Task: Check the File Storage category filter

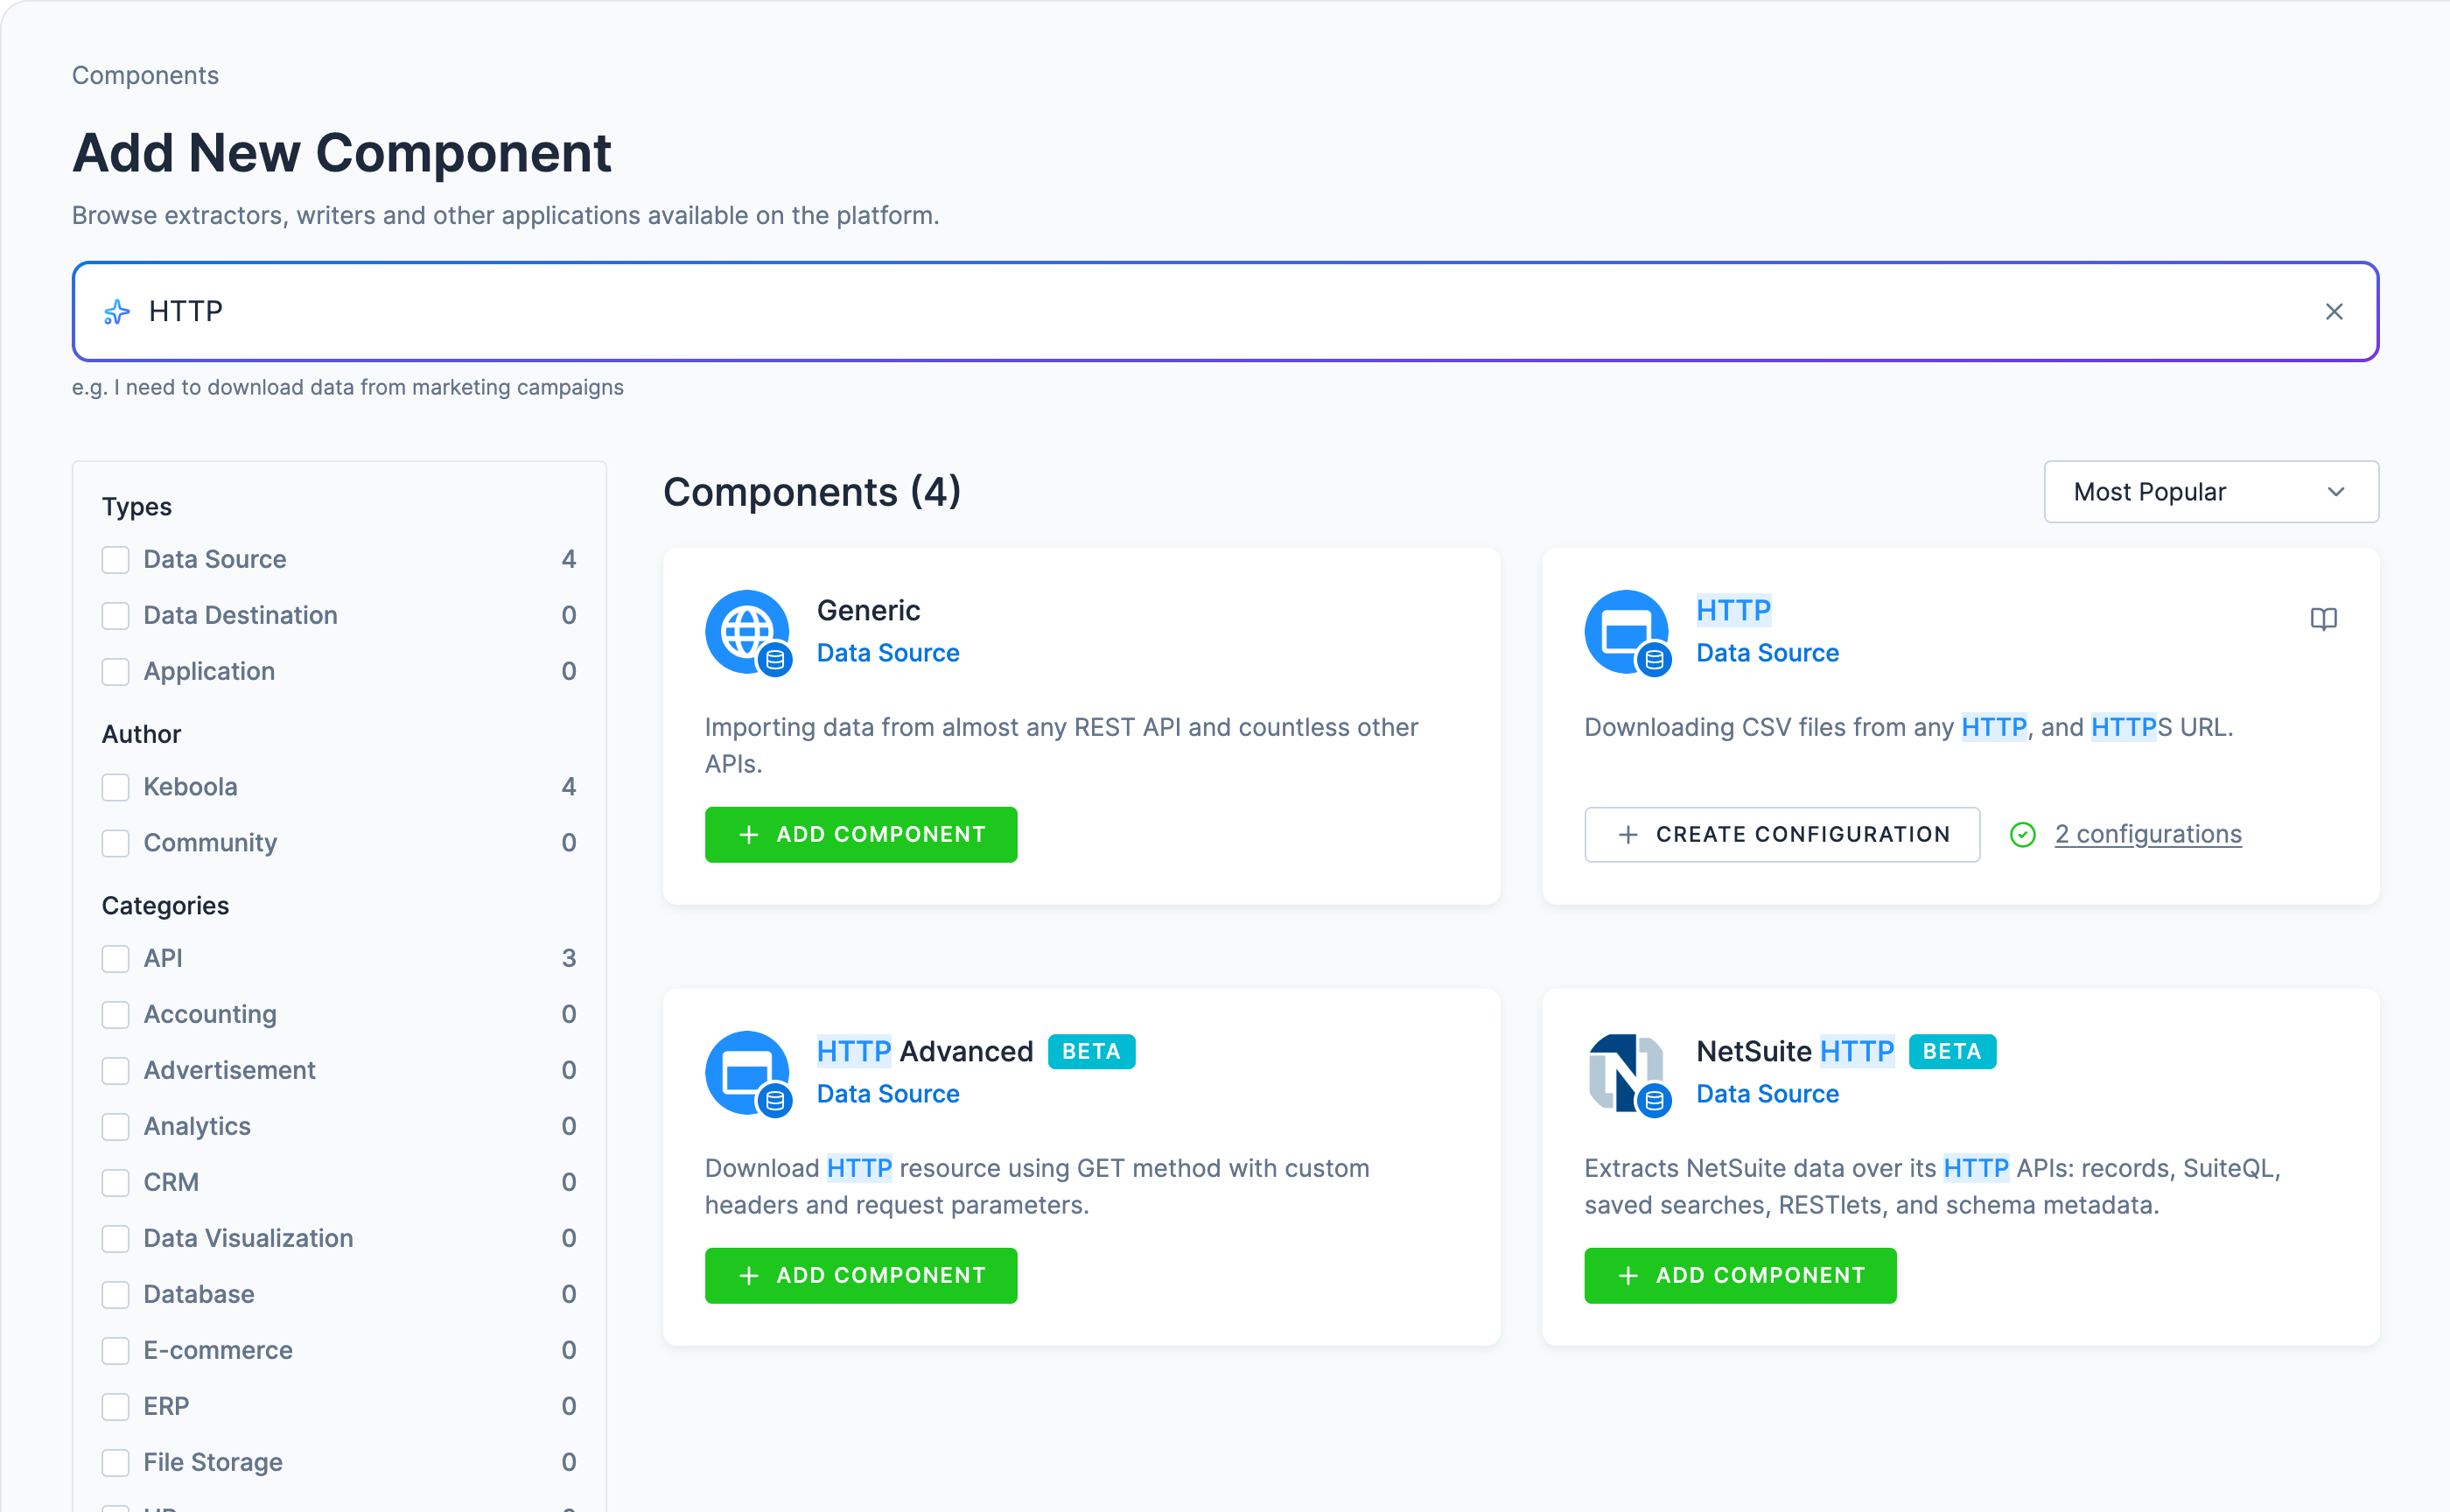Action: coord(116,1463)
